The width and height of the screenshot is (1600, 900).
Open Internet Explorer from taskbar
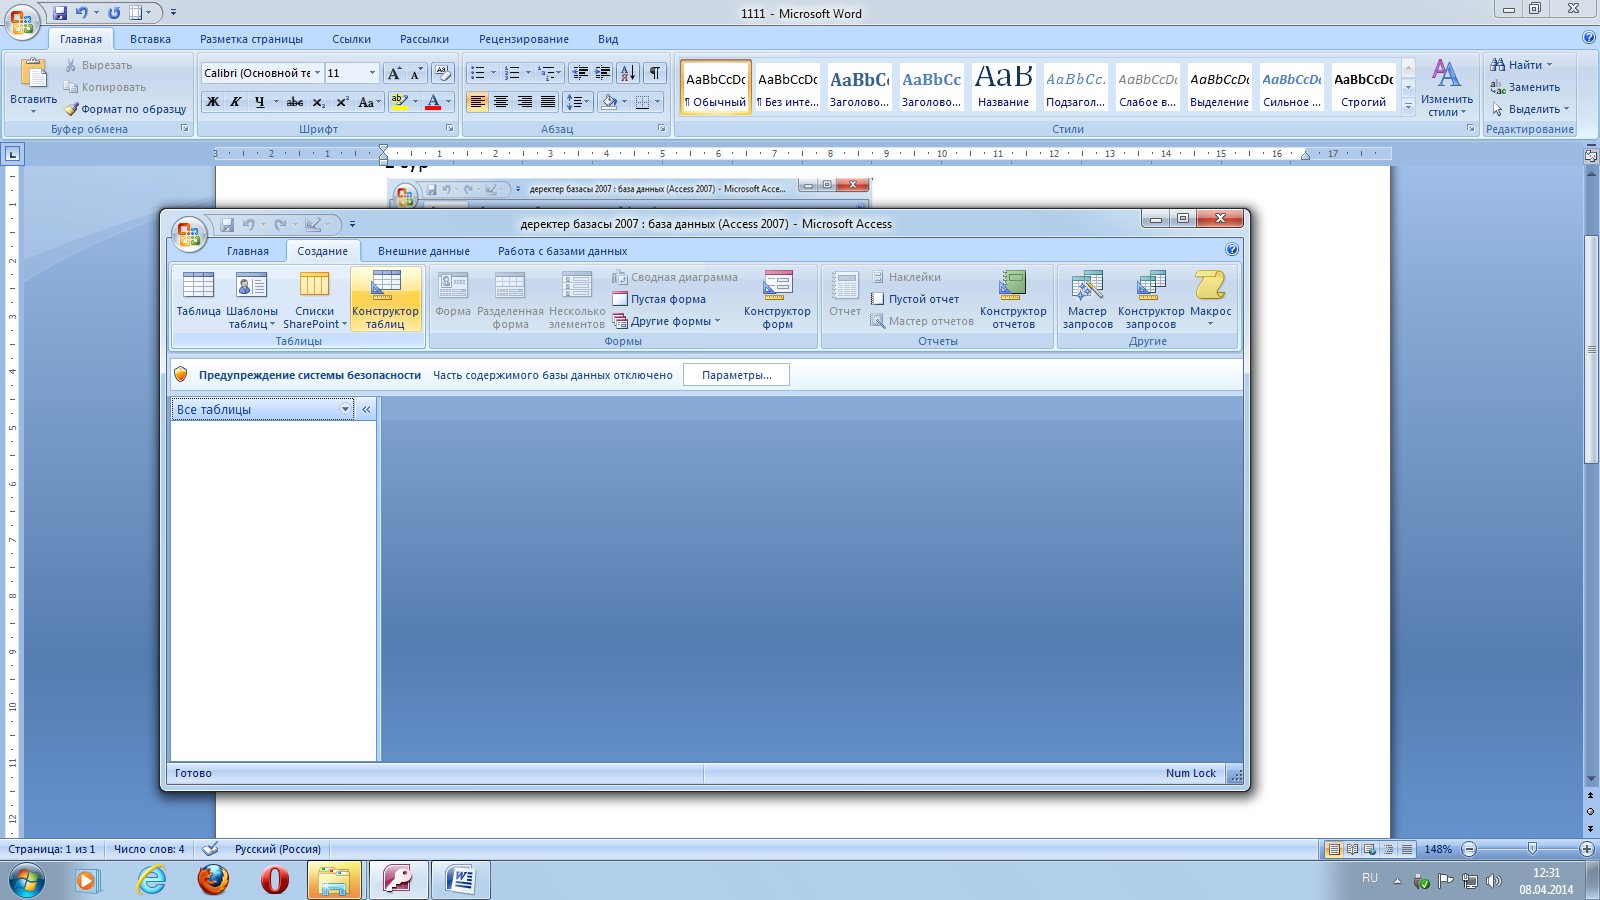click(151, 880)
